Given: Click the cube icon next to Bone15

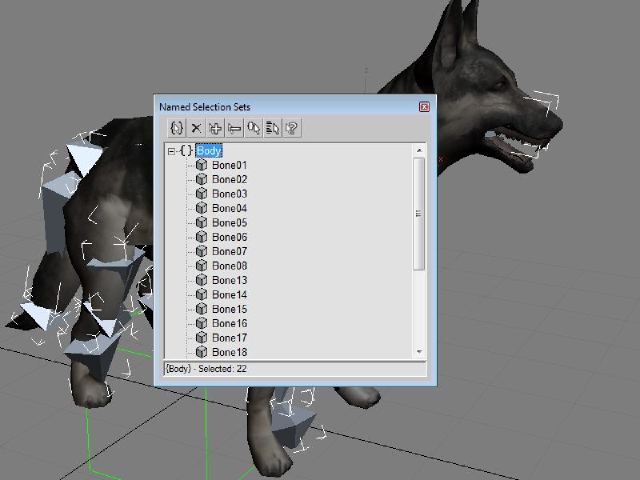Looking at the screenshot, I should [x=201, y=309].
